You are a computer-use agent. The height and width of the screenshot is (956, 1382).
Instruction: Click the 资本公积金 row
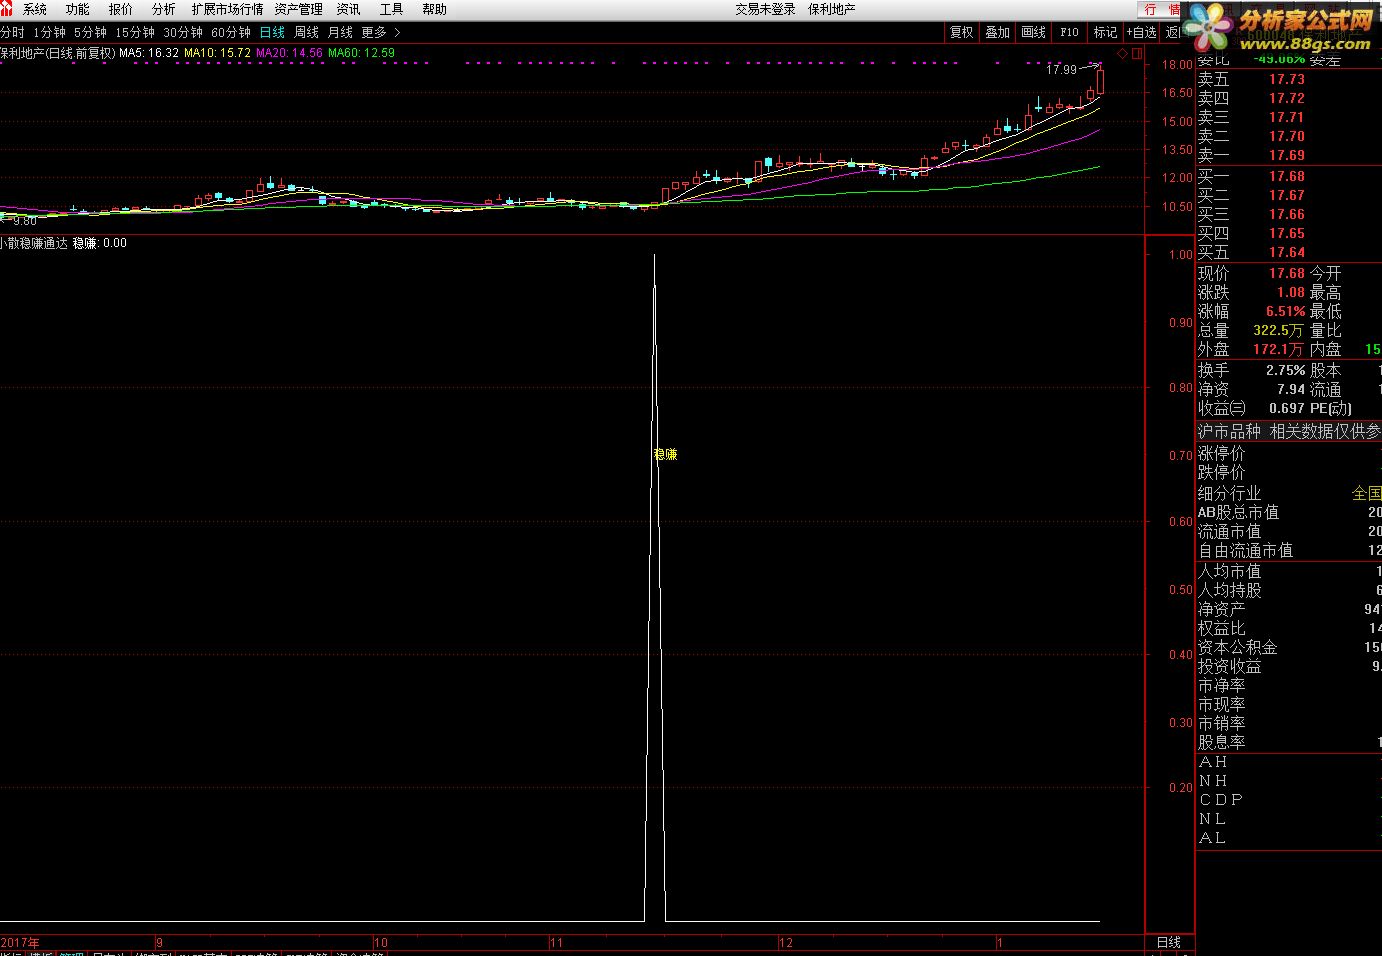(1289, 647)
